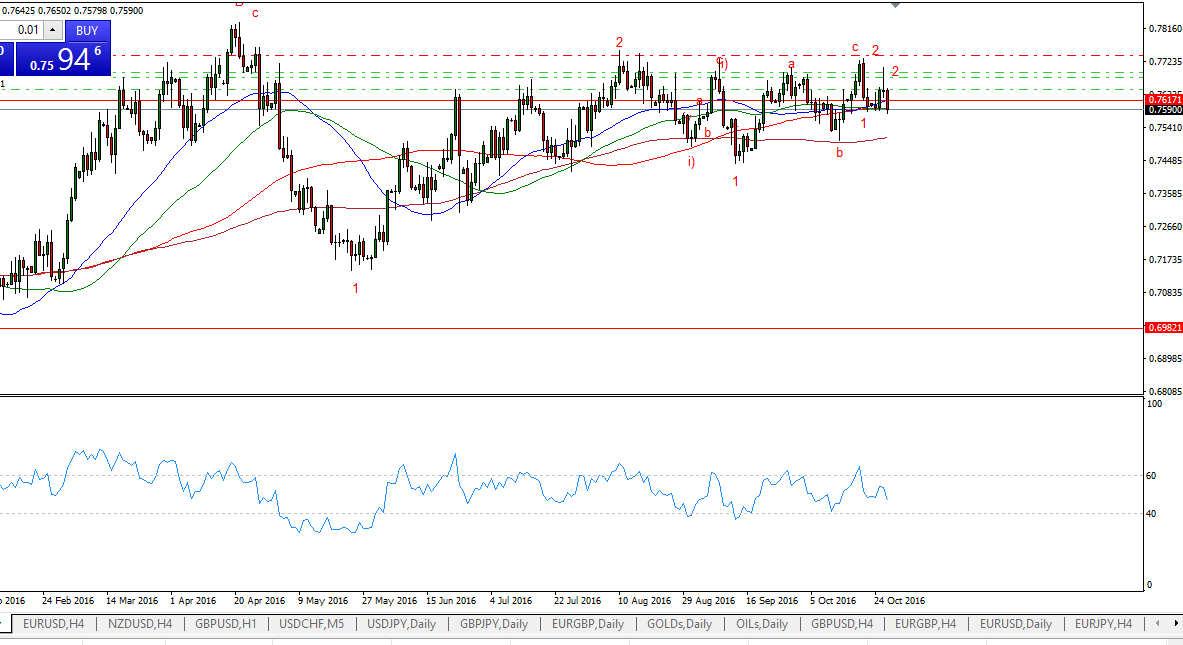The image size is (1183, 645).
Task: Switch to the USDCHF,M5 tab
Action: 313,624
